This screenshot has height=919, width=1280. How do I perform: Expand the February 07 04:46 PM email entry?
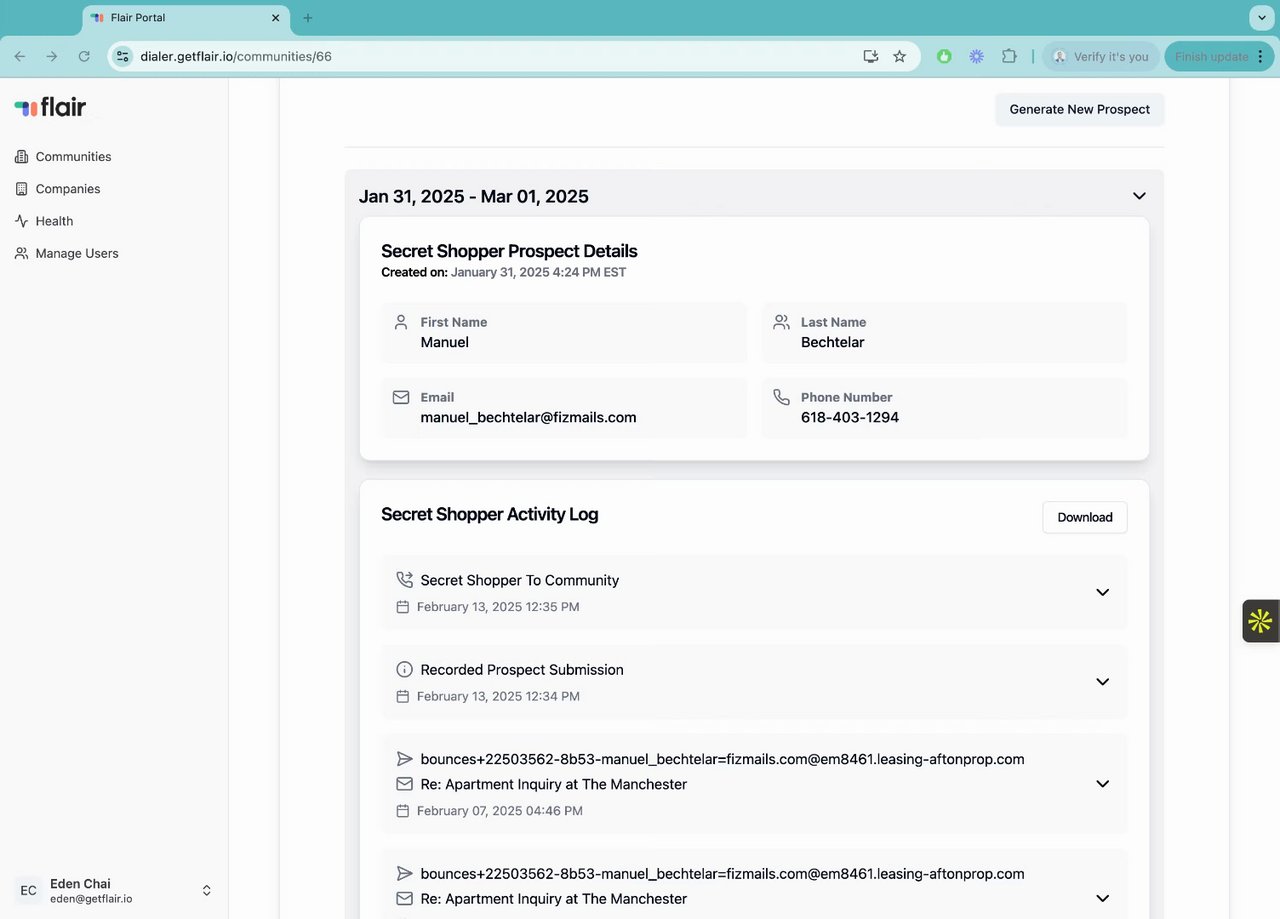coord(1102,784)
